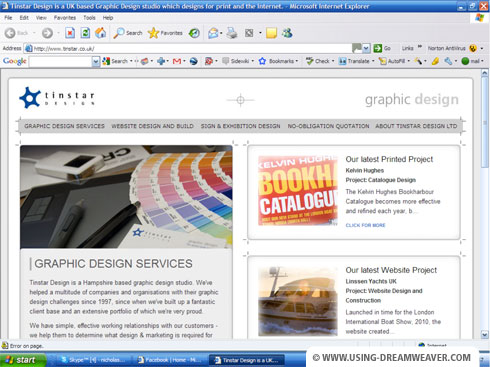Click spell Check in Google toolbar

click(318, 61)
